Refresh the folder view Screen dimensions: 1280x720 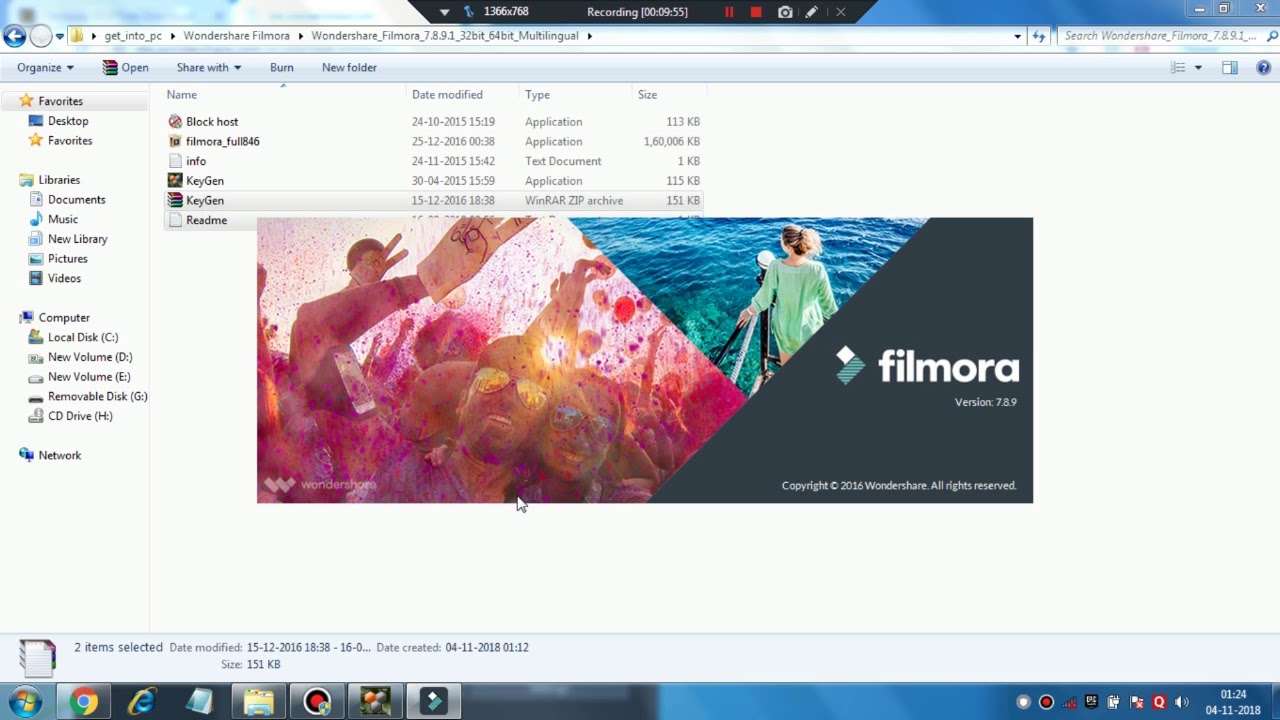(1039, 36)
